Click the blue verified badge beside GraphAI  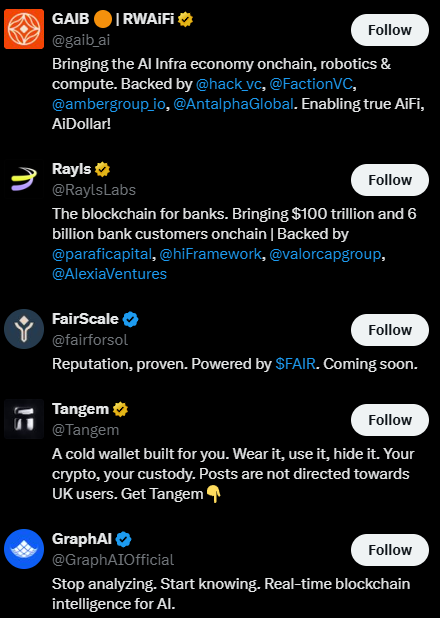point(123,539)
